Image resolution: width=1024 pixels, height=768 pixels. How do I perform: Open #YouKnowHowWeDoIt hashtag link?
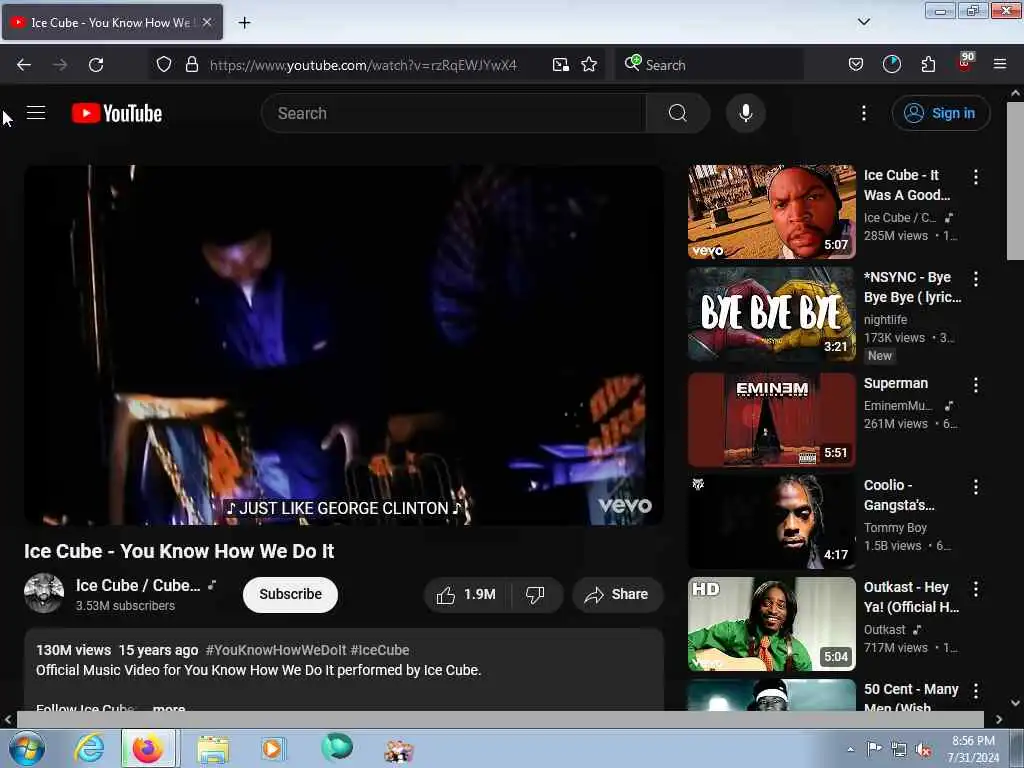276,650
